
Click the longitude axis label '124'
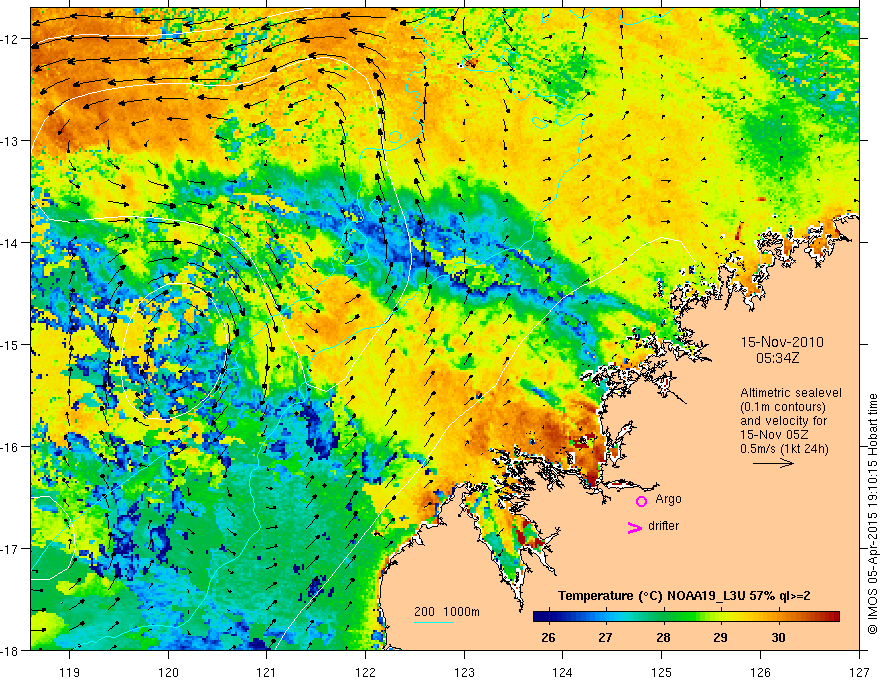(x=563, y=672)
